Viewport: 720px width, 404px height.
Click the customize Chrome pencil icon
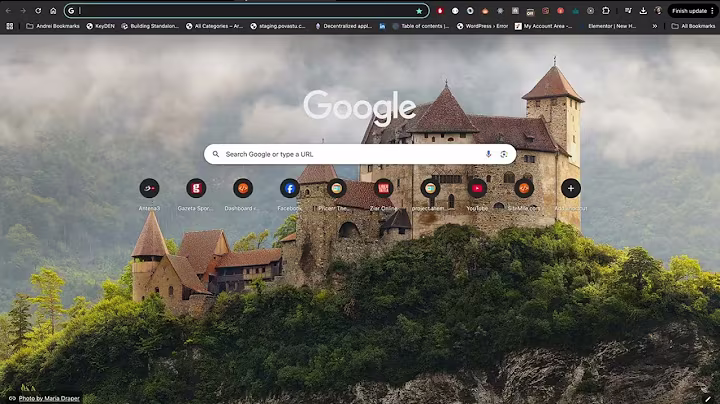click(709, 398)
